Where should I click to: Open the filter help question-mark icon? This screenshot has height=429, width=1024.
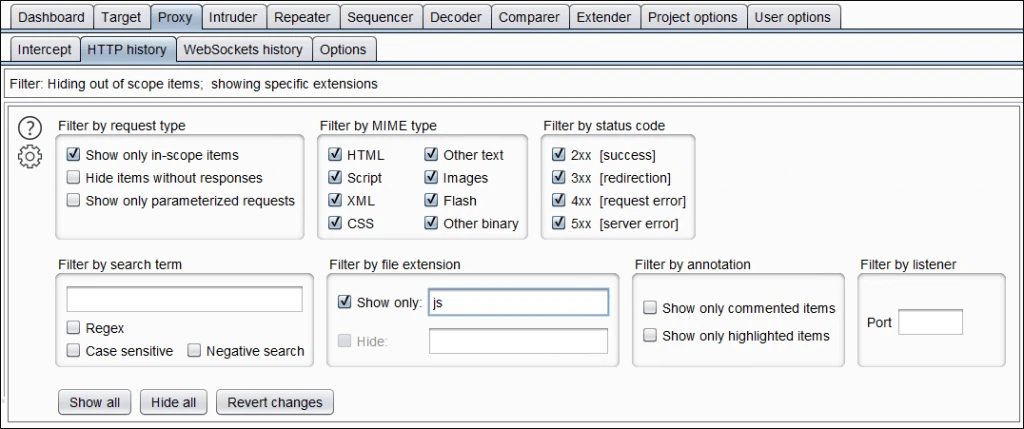point(30,129)
